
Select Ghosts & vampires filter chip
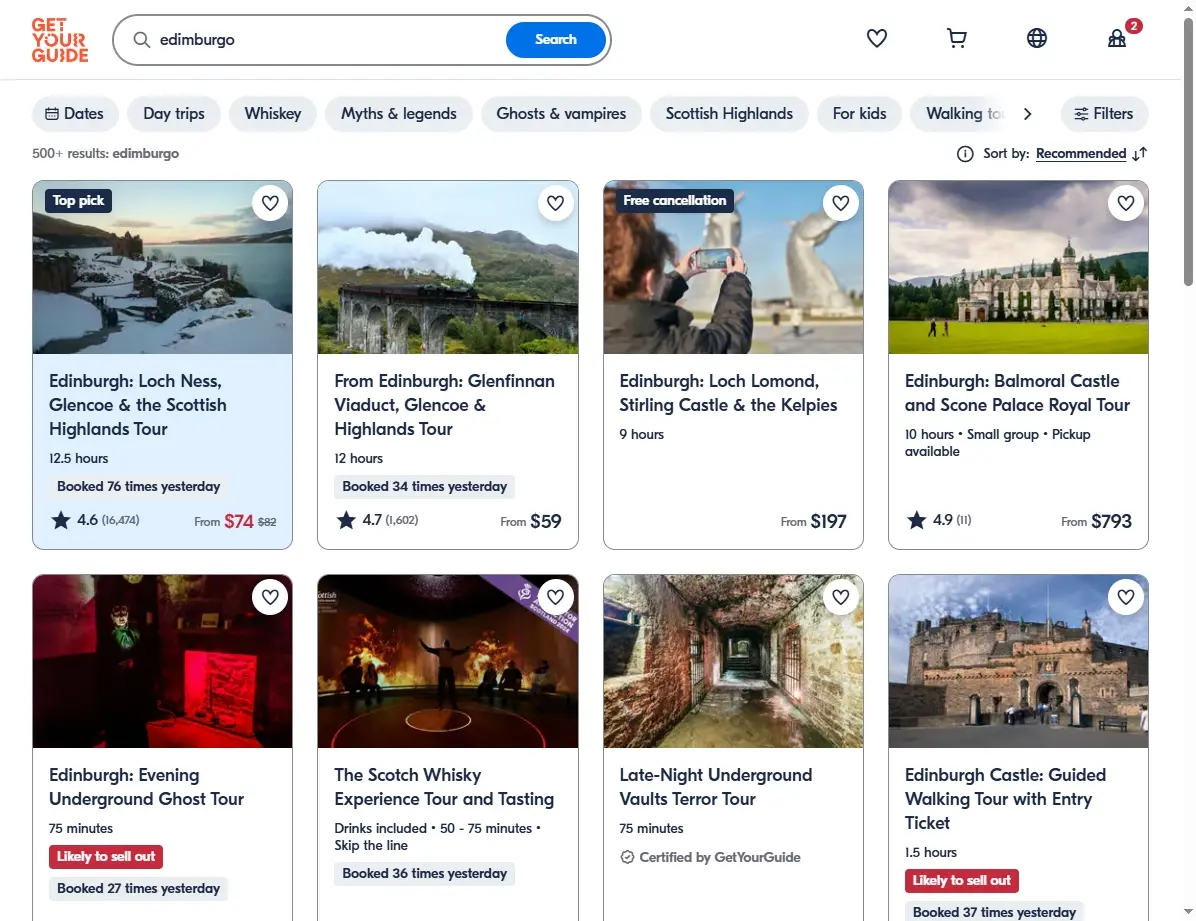[561, 114]
